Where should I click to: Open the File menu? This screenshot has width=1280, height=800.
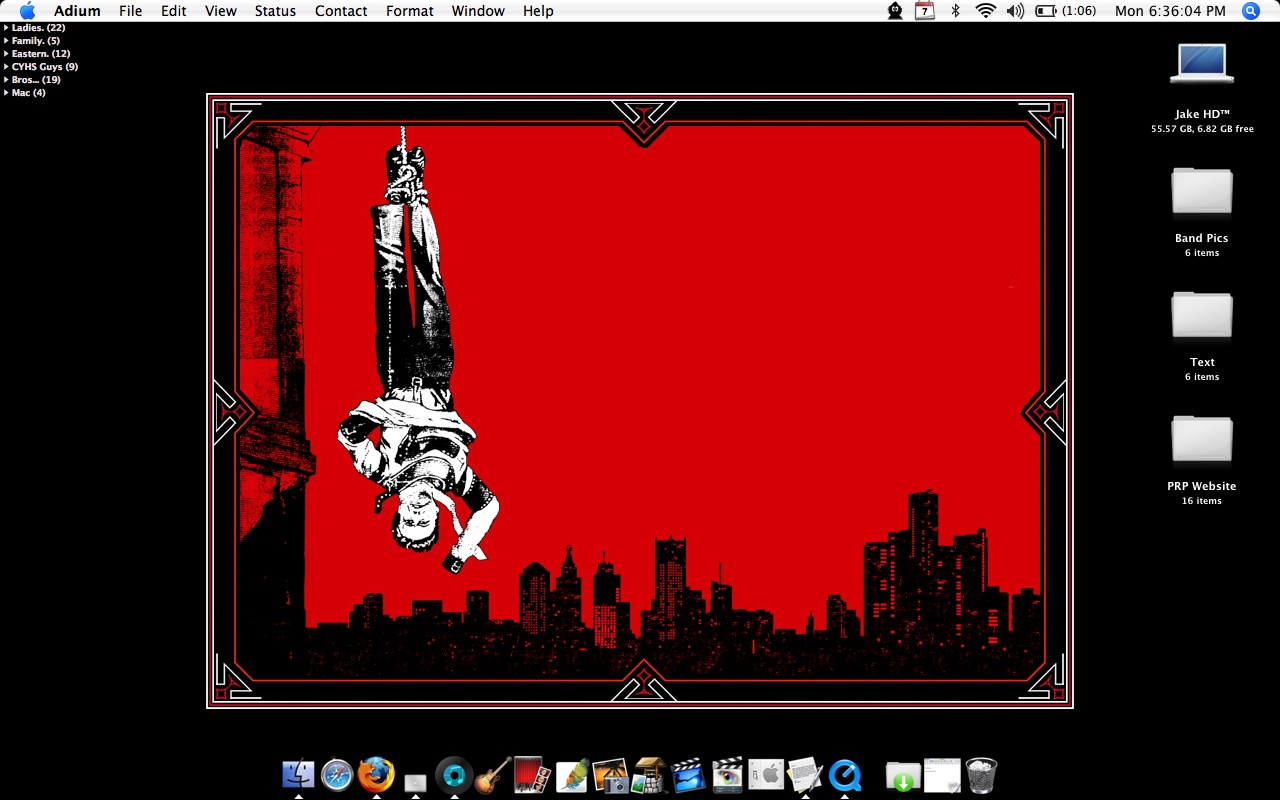pos(130,11)
